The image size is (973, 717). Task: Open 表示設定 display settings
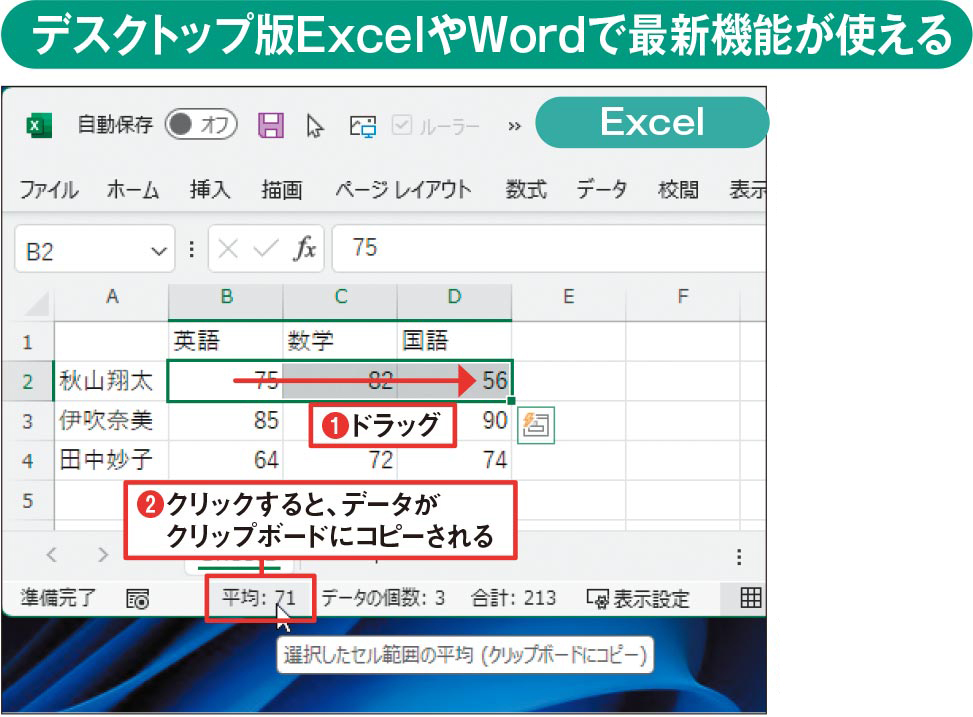(639, 599)
